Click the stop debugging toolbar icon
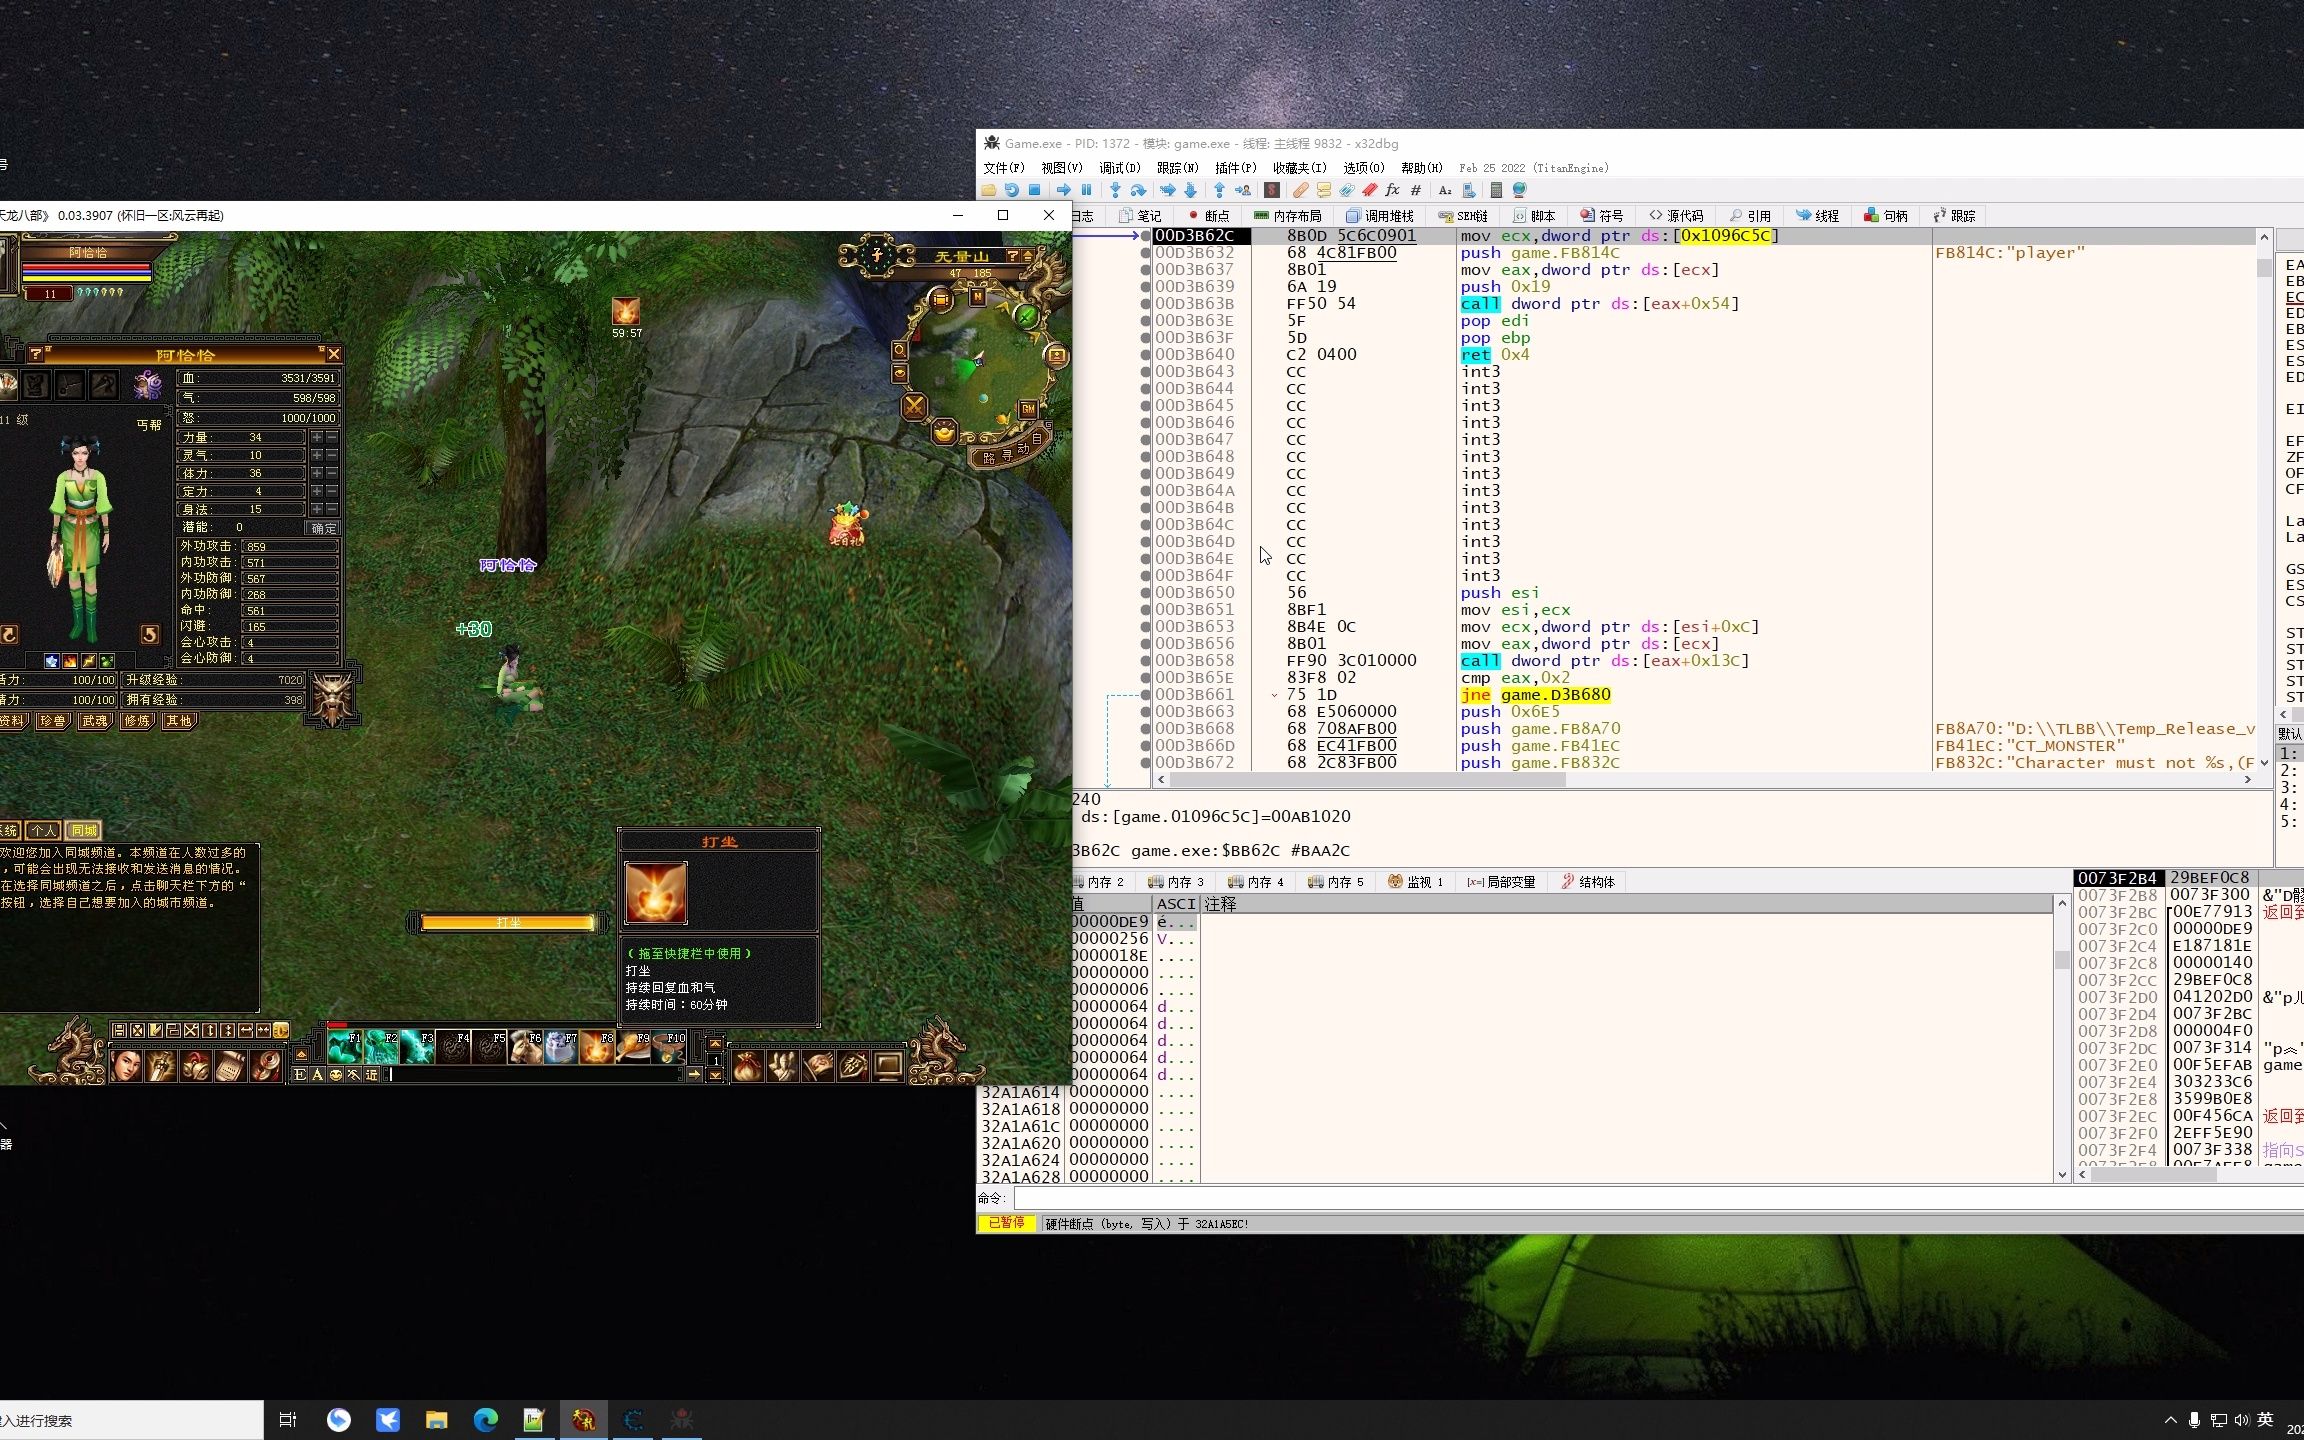 pos(1035,190)
